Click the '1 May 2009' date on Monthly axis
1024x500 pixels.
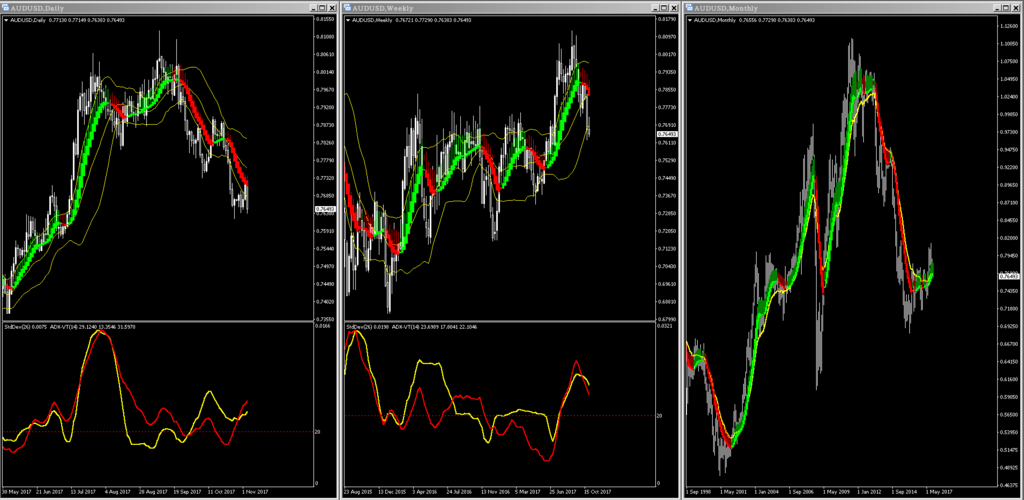tap(837, 492)
